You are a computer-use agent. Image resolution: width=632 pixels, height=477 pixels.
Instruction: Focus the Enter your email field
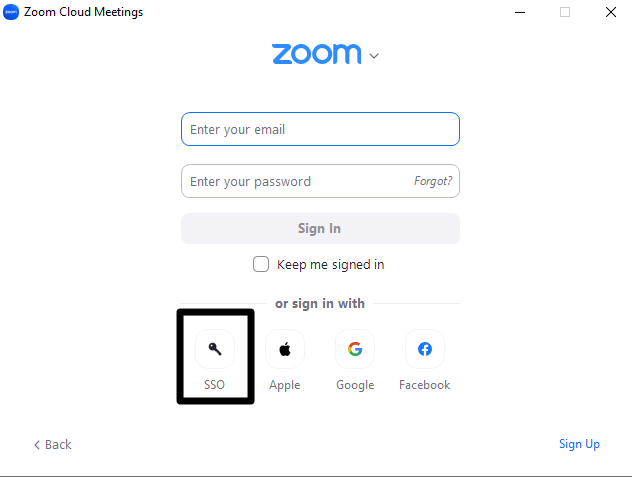[x=320, y=129]
